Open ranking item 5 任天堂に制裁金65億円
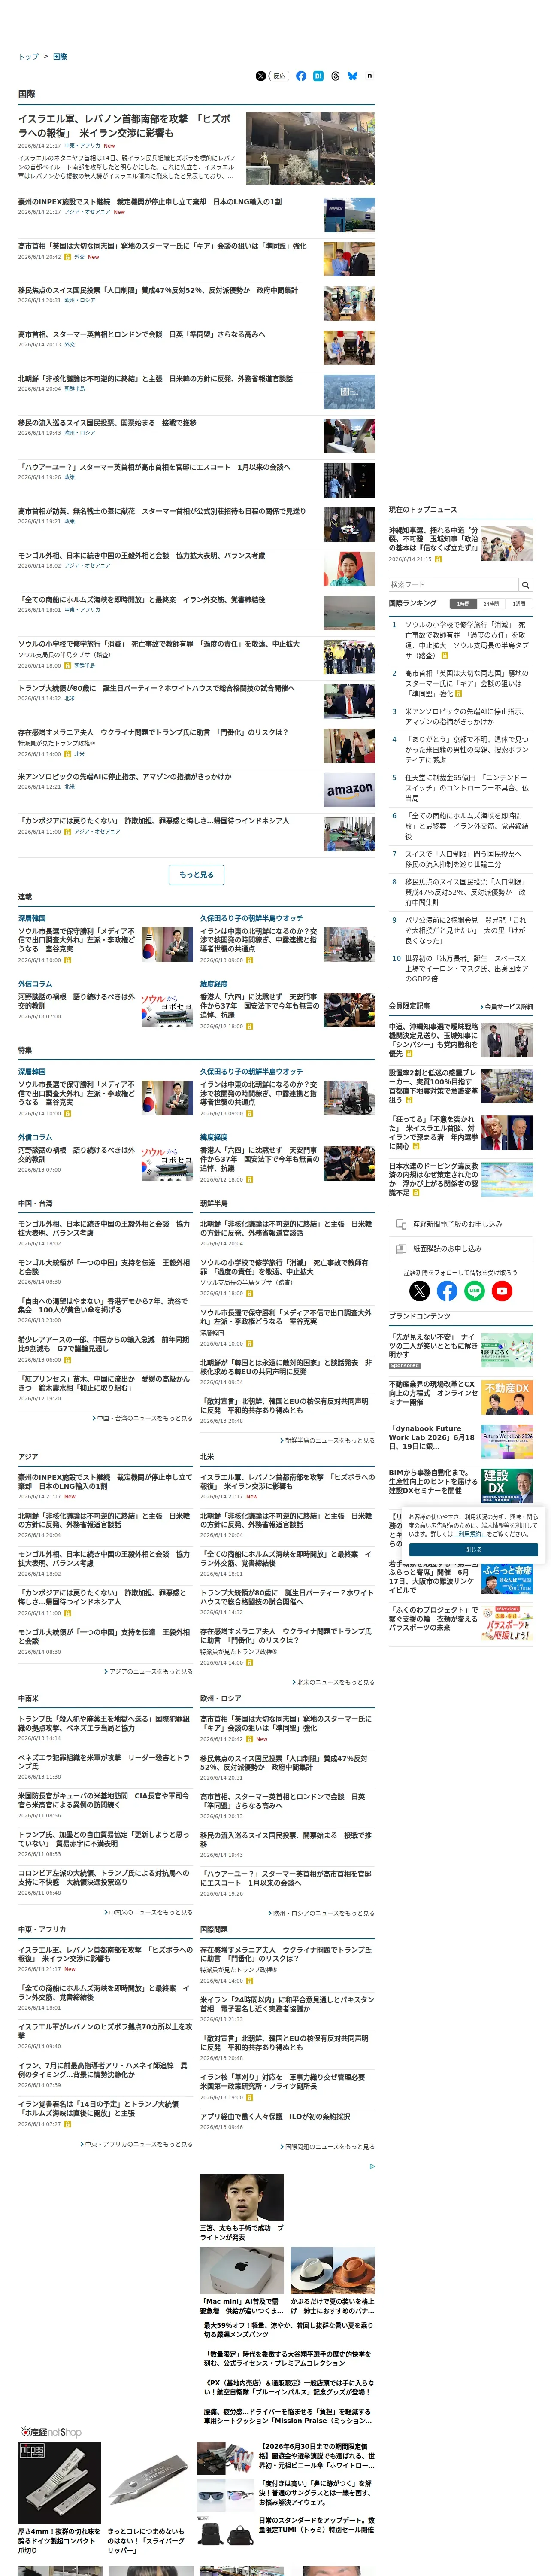Image resolution: width=551 pixels, height=2576 pixels. tap(466, 788)
